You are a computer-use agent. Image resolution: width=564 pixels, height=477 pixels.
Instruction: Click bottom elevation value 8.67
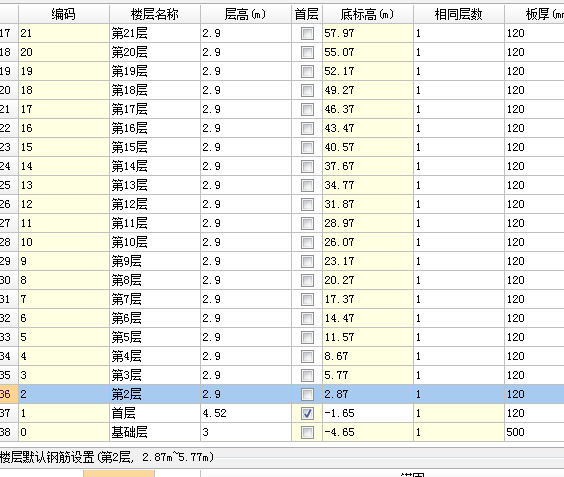pos(368,356)
